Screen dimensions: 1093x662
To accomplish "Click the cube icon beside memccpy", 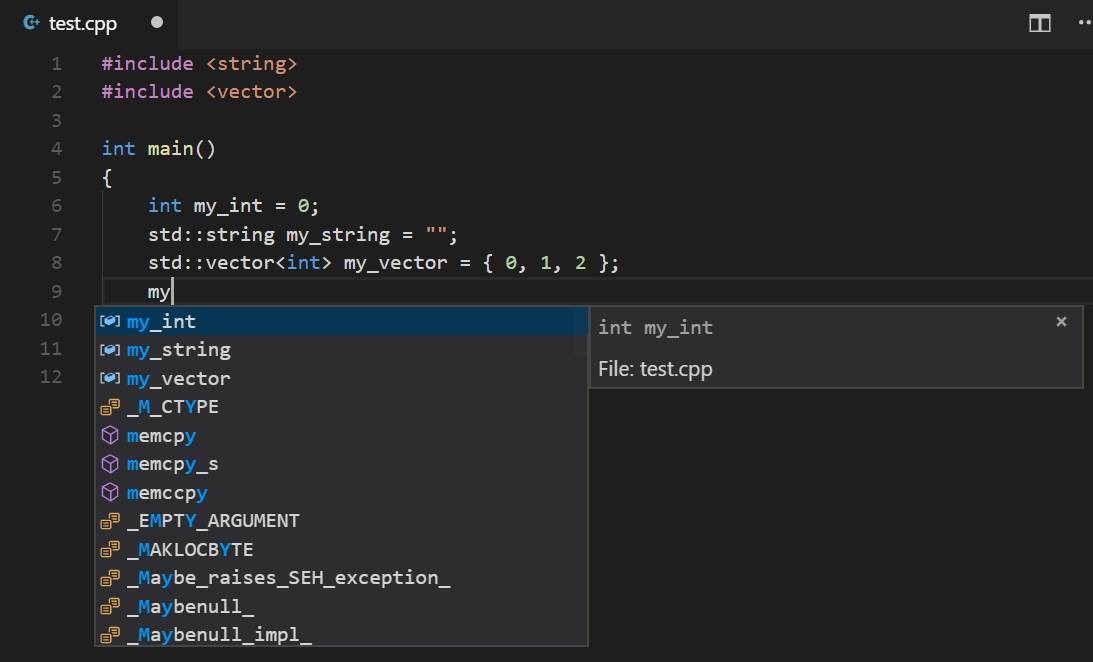I will [x=110, y=493].
